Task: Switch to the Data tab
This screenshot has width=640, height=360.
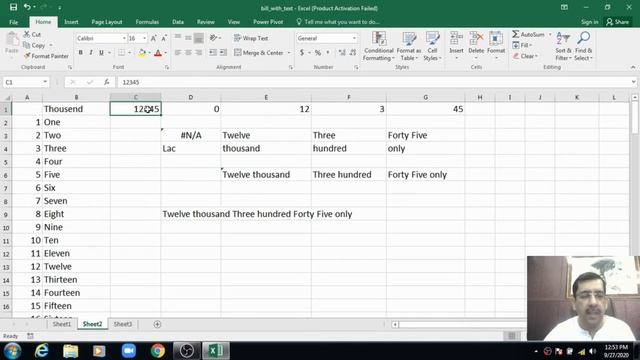Action: 178,22
